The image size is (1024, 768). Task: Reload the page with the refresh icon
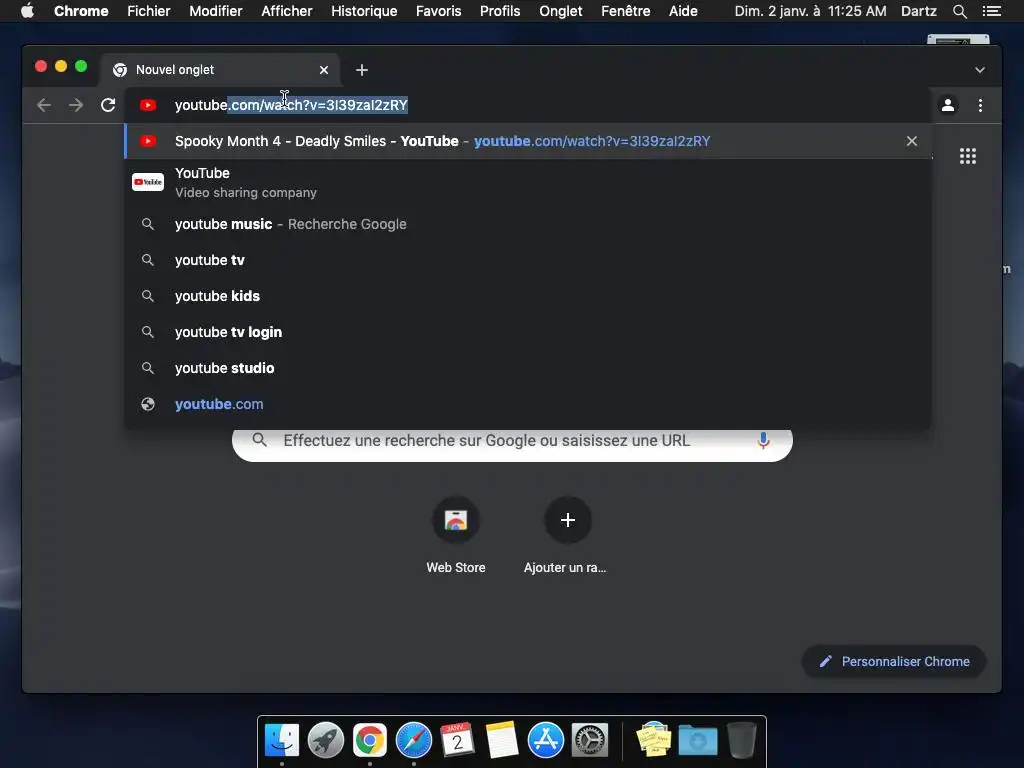coord(108,105)
